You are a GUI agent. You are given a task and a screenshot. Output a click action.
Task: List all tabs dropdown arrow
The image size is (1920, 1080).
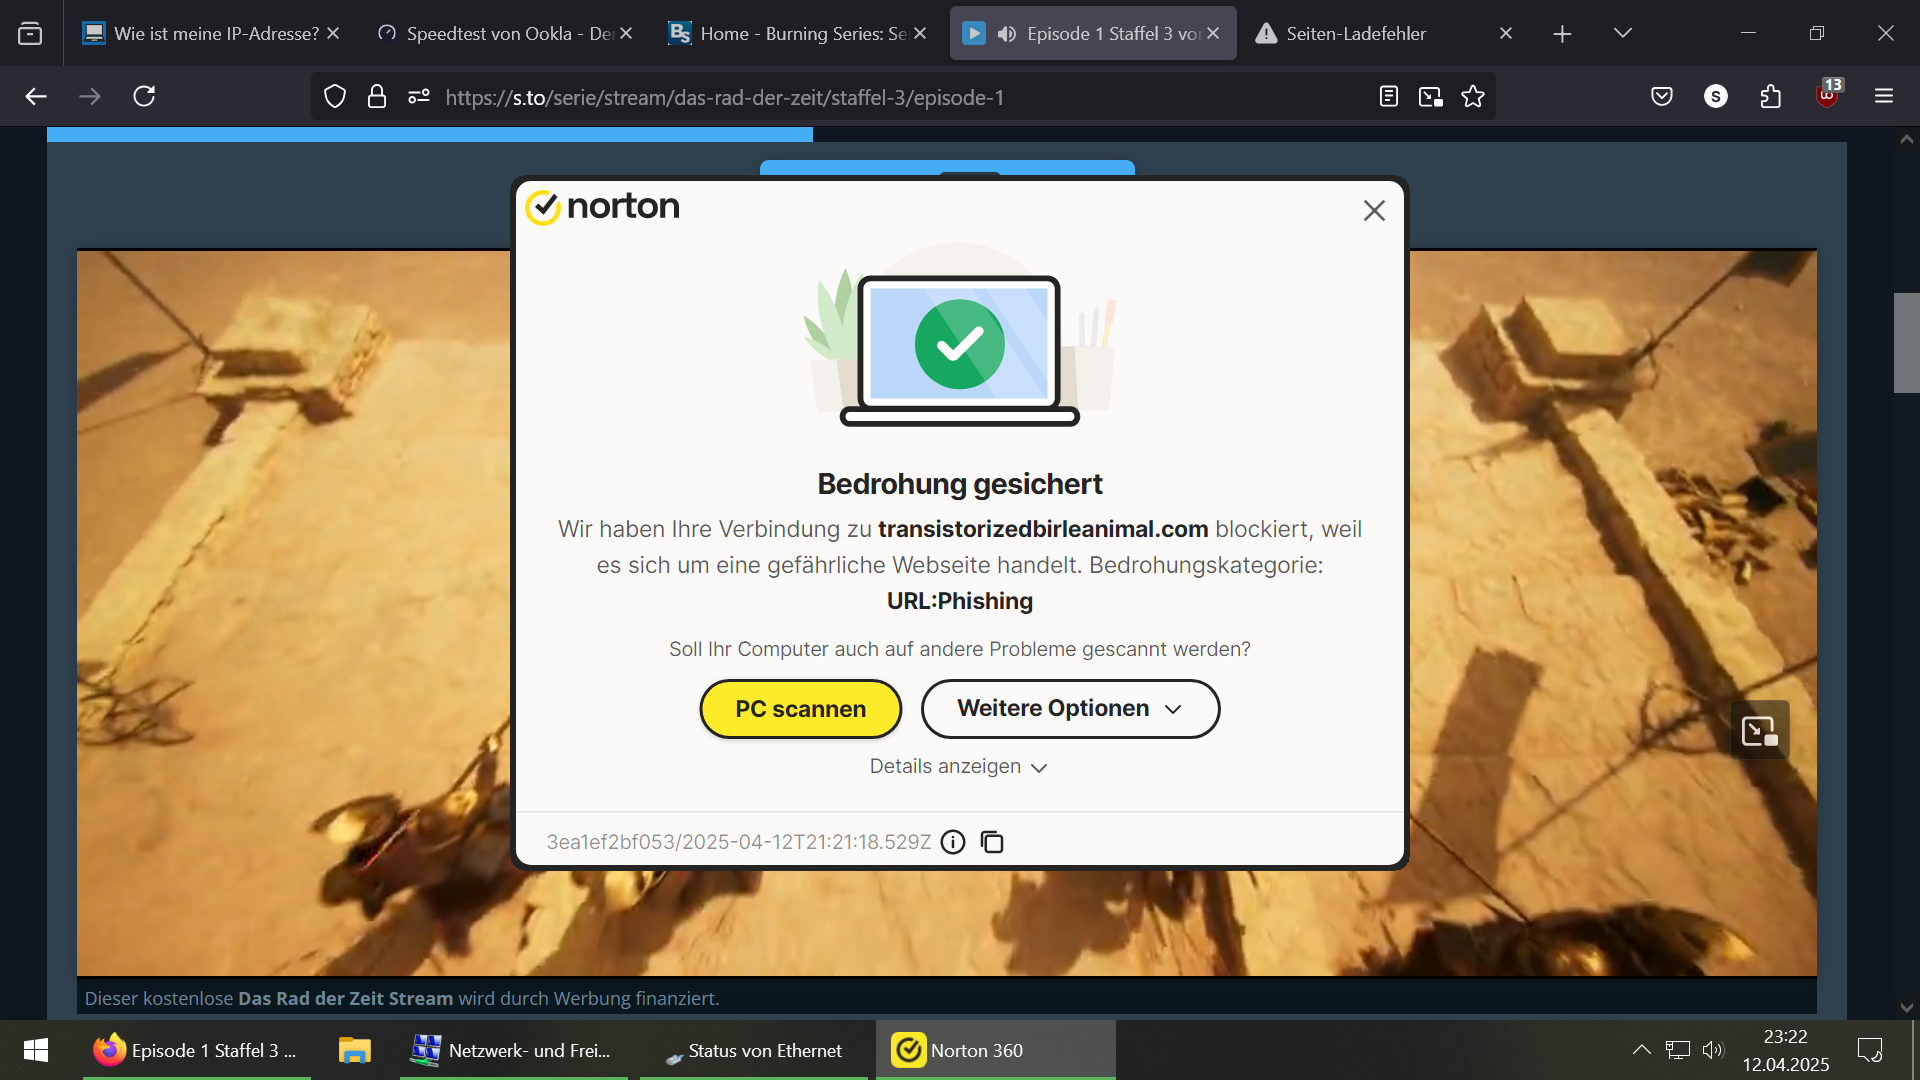[1623, 33]
